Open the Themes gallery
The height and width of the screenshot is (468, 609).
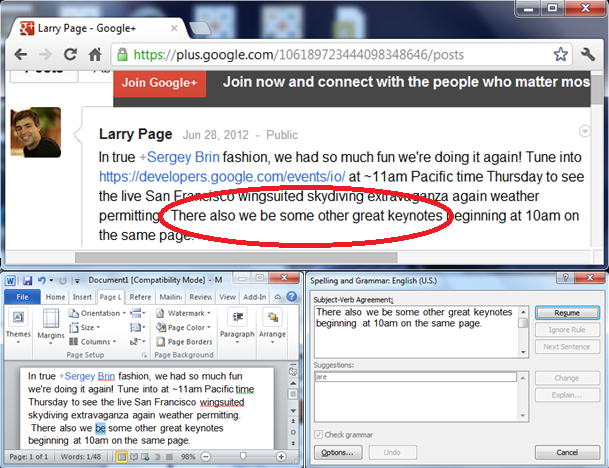click(18, 327)
